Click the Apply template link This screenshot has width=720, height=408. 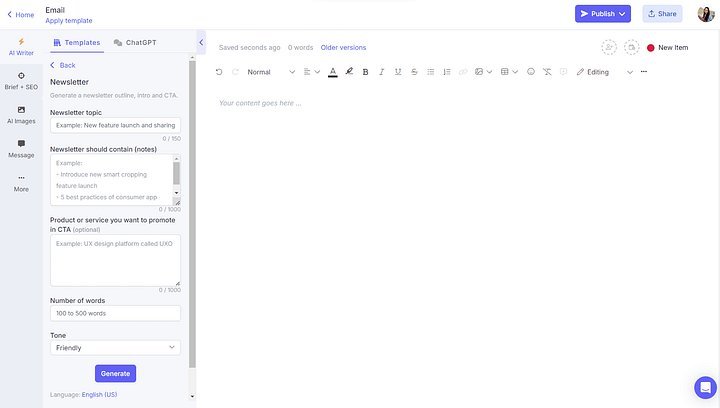point(68,21)
